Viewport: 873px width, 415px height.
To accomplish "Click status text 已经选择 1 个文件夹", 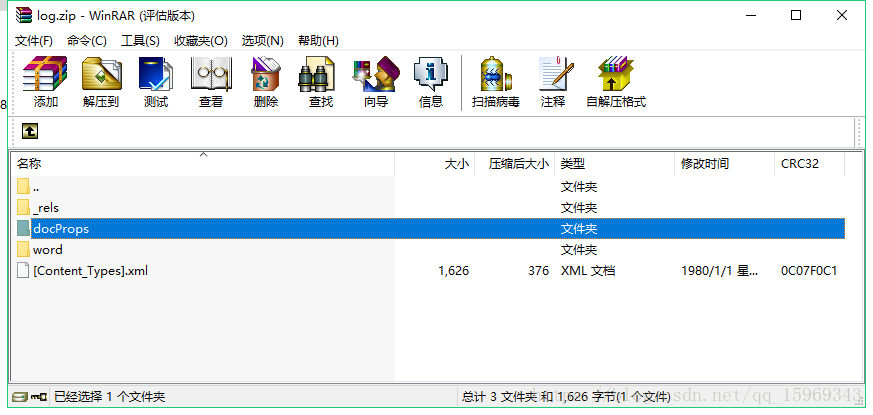I will [109, 397].
